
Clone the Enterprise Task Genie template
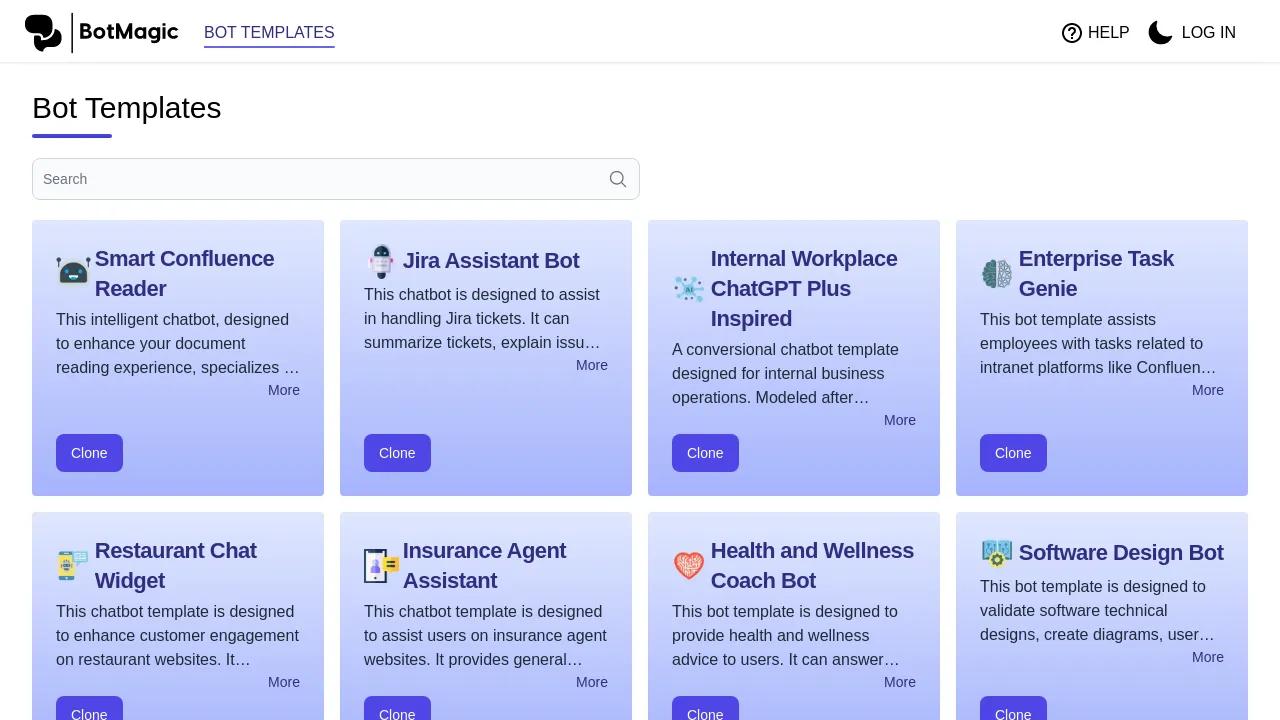[1013, 453]
